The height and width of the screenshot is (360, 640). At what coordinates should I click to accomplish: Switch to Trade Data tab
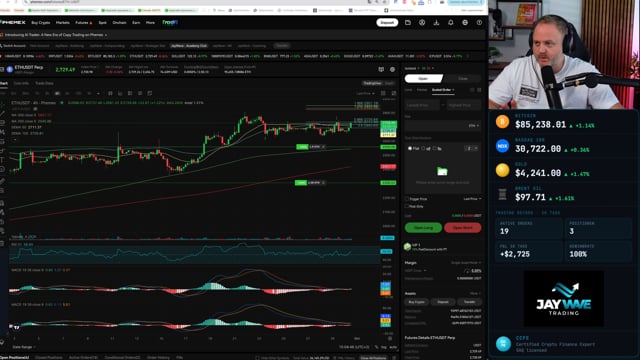click(x=44, y=83)
